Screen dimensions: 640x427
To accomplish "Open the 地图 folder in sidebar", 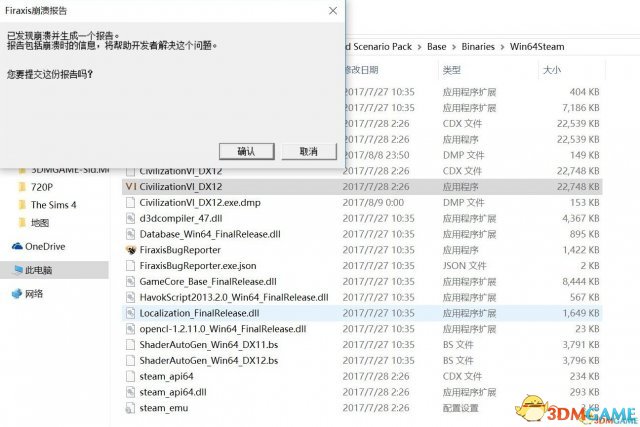I will pos(40,222).
